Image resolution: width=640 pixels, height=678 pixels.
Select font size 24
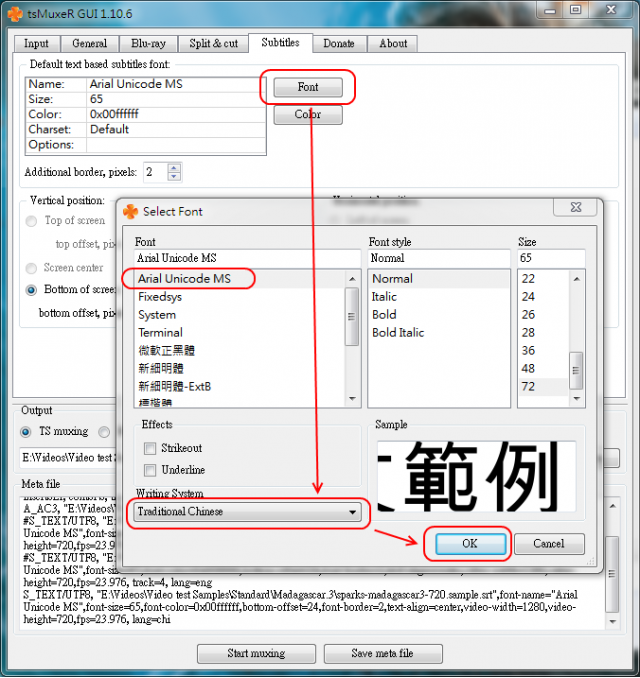pyautogui.click(x=544, y=297)
